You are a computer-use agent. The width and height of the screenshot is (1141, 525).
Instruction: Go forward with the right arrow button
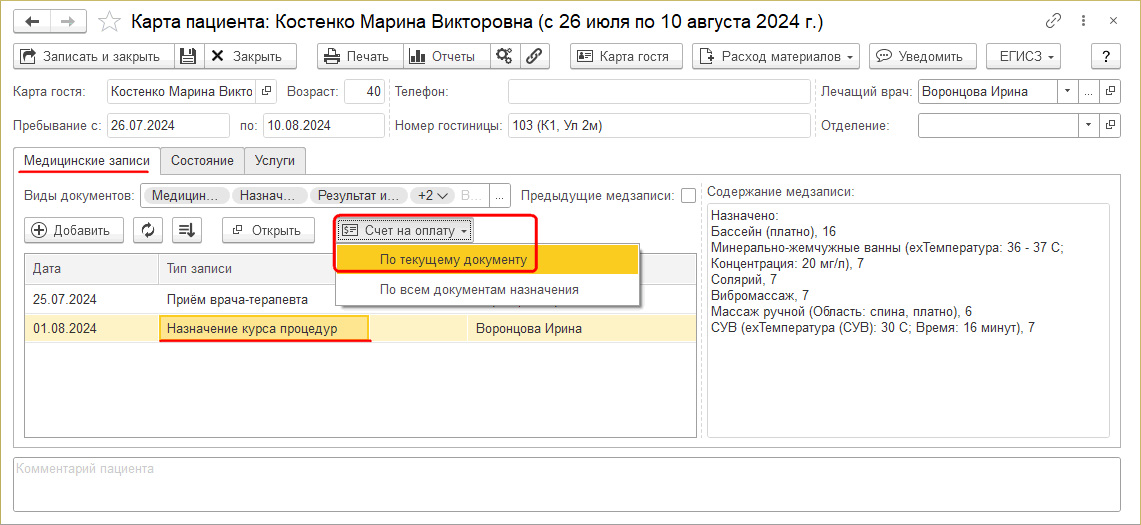67,22
